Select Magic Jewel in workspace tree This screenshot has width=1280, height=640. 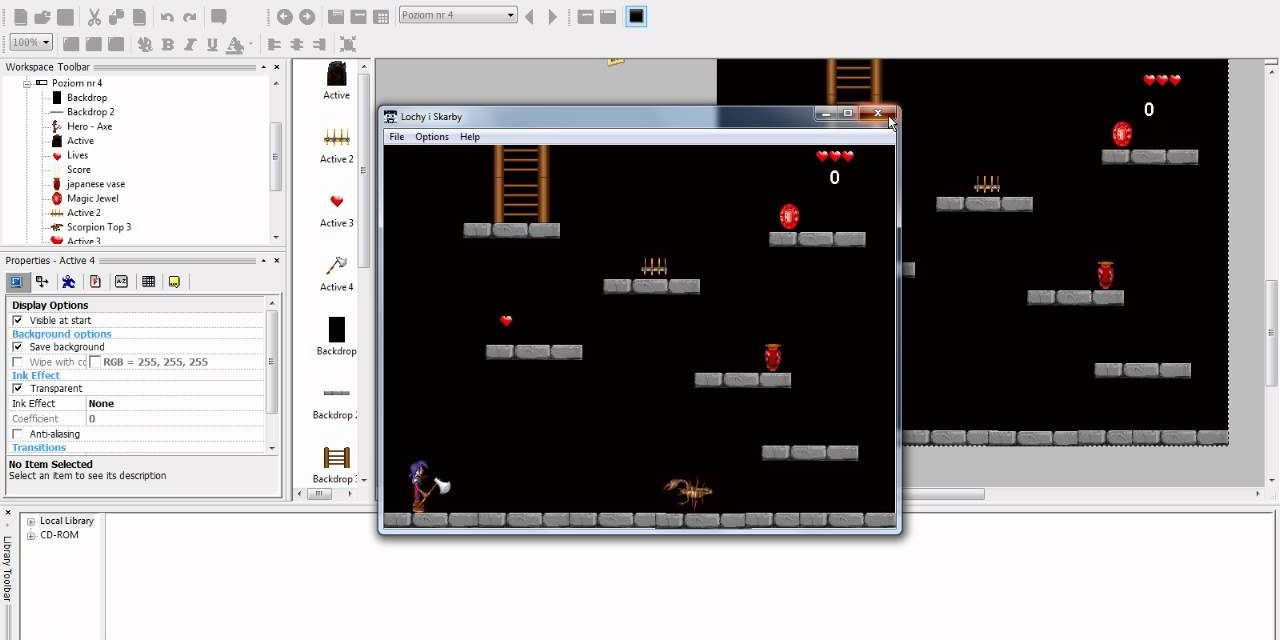[92, 198]
